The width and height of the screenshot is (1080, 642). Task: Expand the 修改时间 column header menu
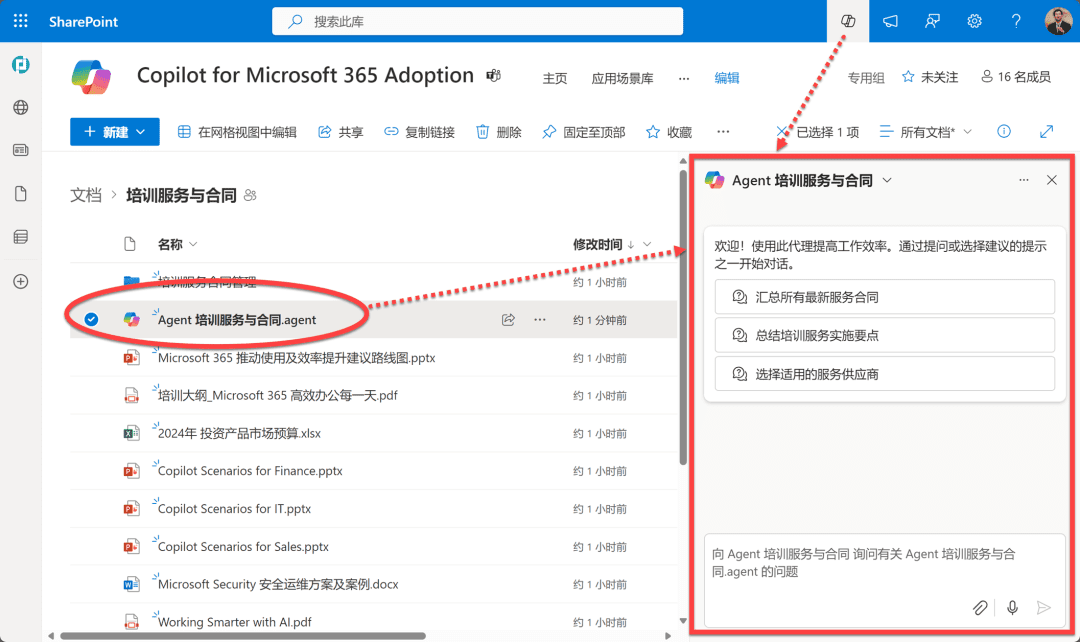coord(647,244)
